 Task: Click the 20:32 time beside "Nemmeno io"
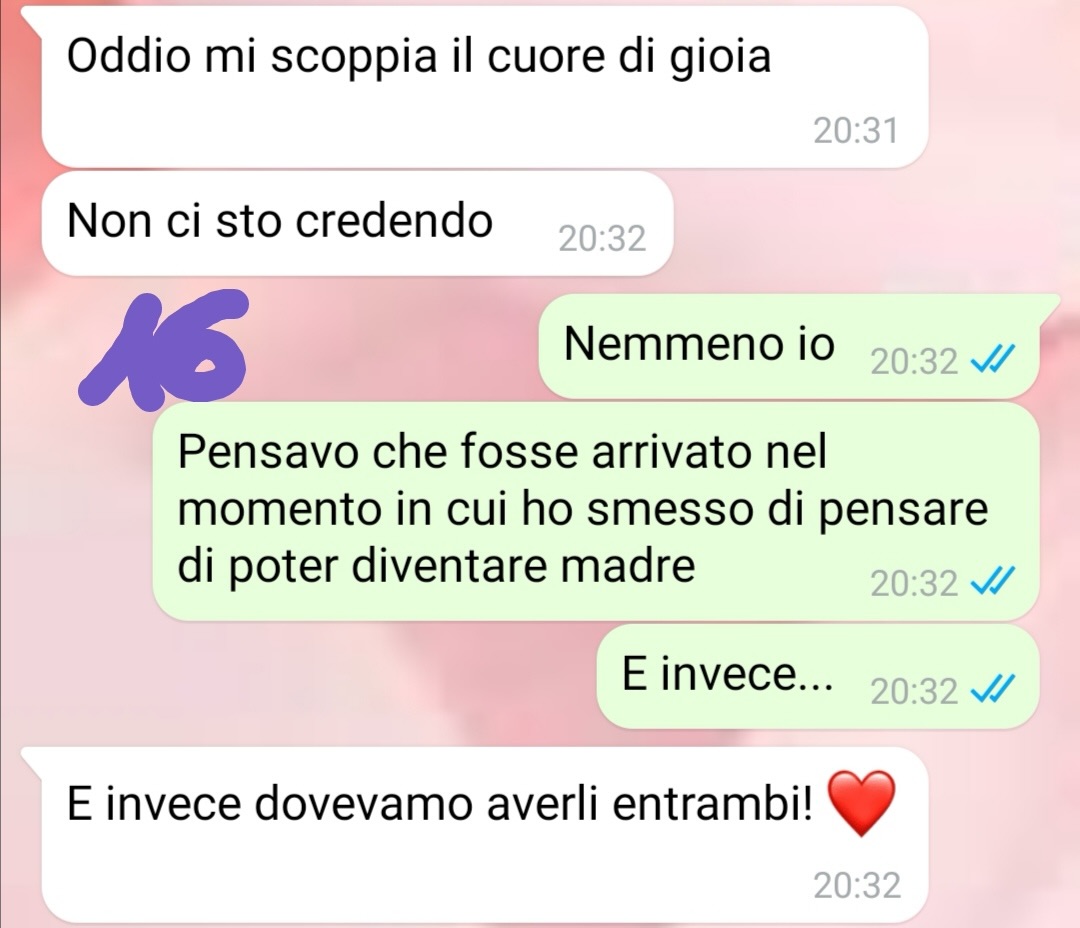914,361
